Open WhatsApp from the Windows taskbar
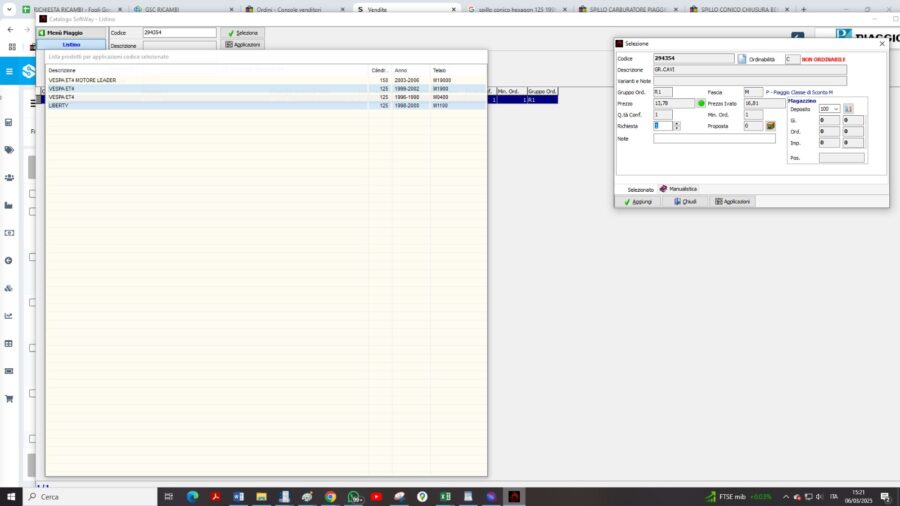Image resolution: width=900 pixels, height=506 pixels. tap(353, 496)
